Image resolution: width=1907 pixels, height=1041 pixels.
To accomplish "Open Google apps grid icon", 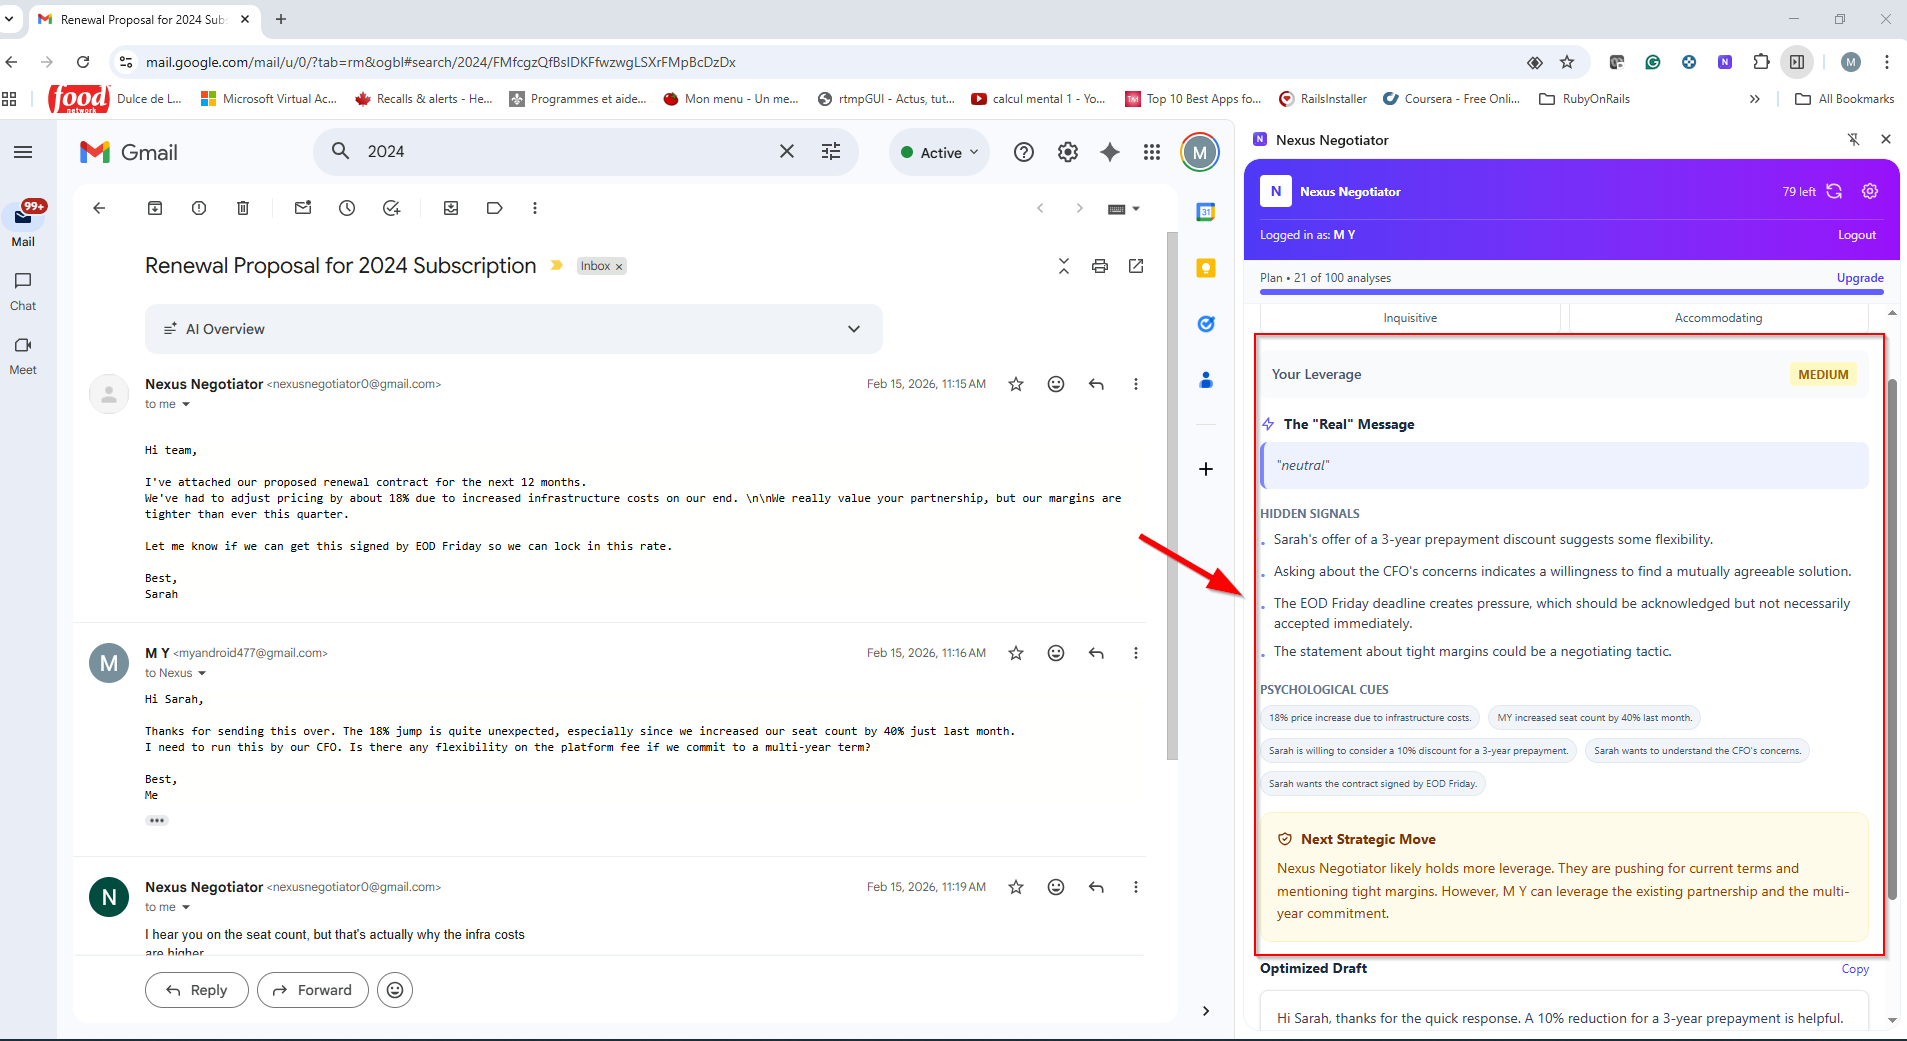I will click(x=1152, y=152).
